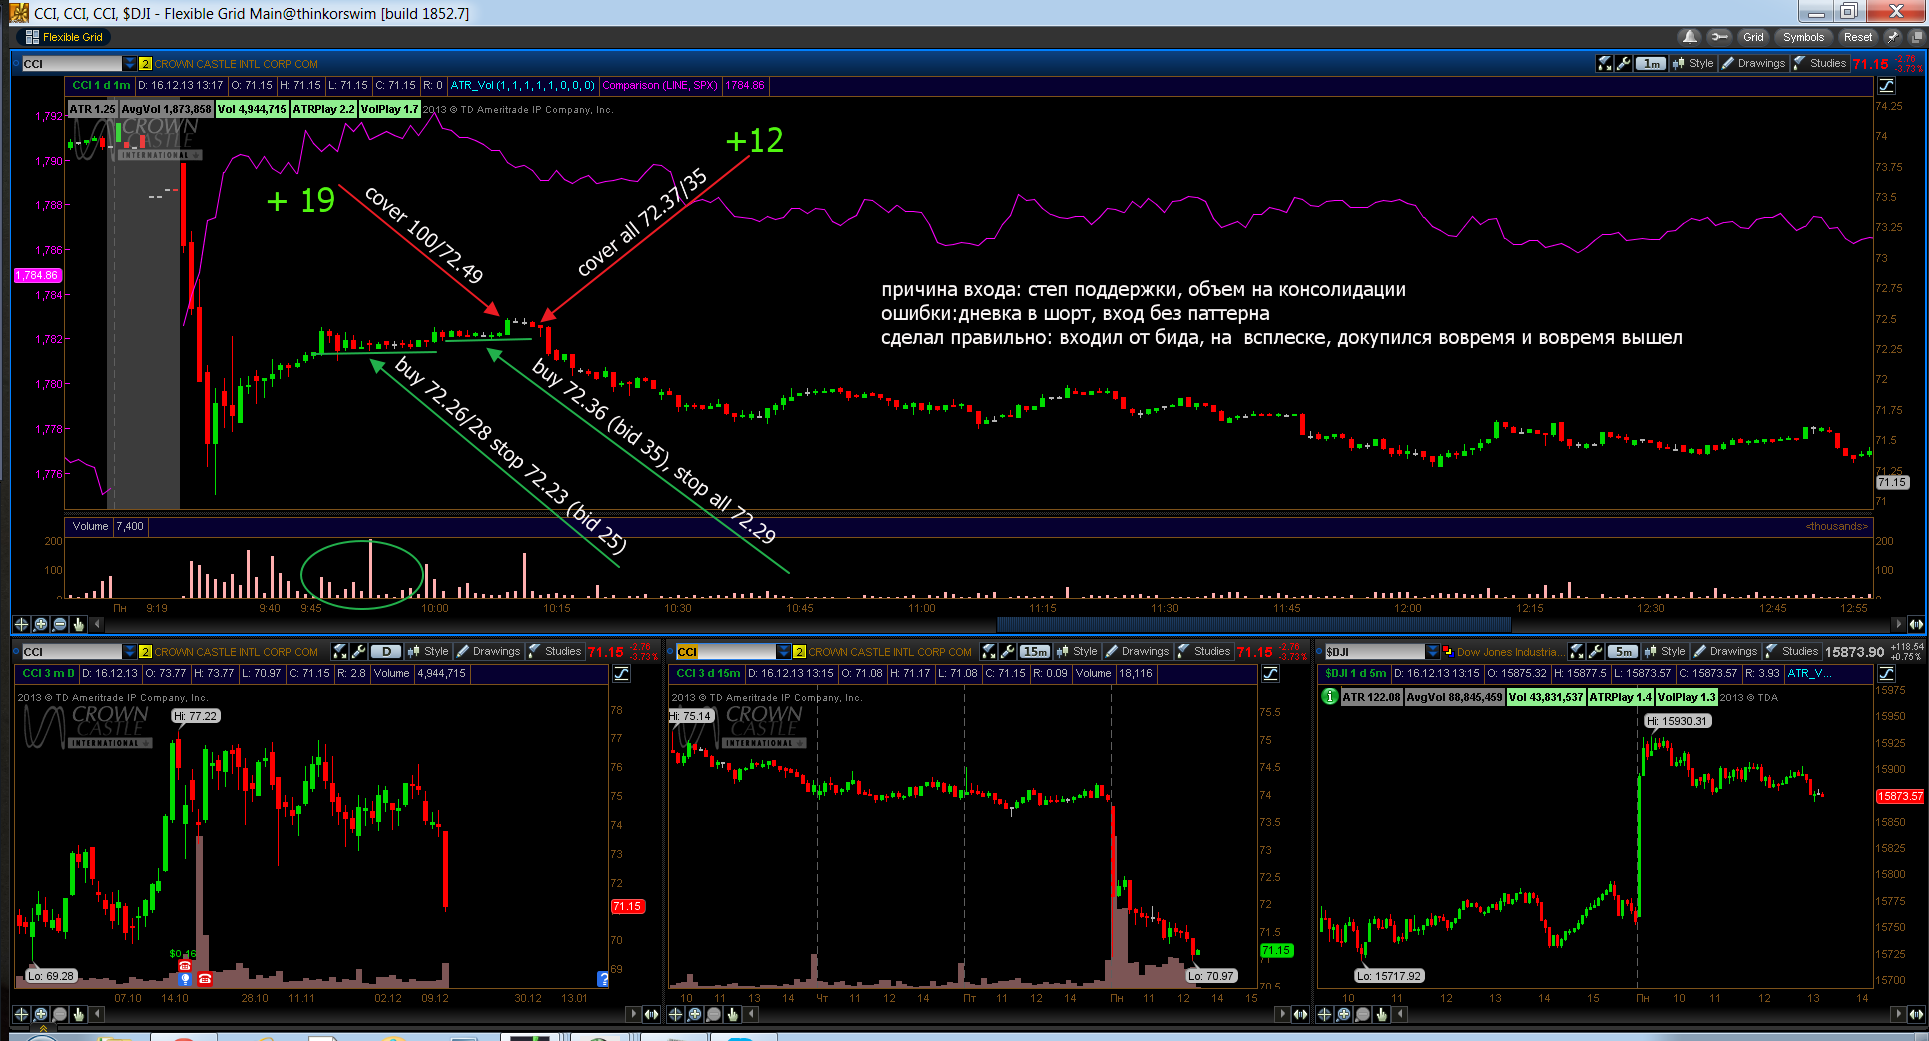1929x1041 pixels.
Task: Open Drawings menu in daily CCI chart
Action: coord(489,651)
